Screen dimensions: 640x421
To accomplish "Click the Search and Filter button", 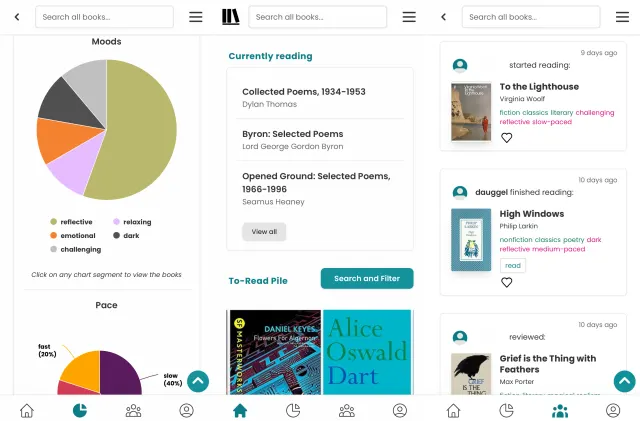I will pos(366,279).
